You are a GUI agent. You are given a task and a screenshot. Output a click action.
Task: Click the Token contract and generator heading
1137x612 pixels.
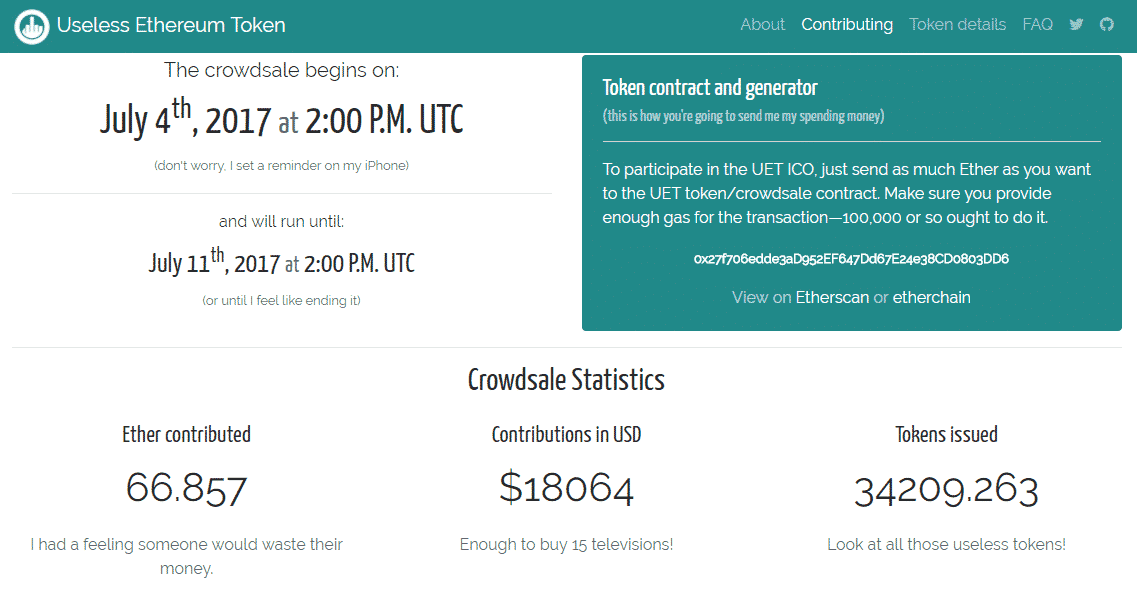coord(710,88)
